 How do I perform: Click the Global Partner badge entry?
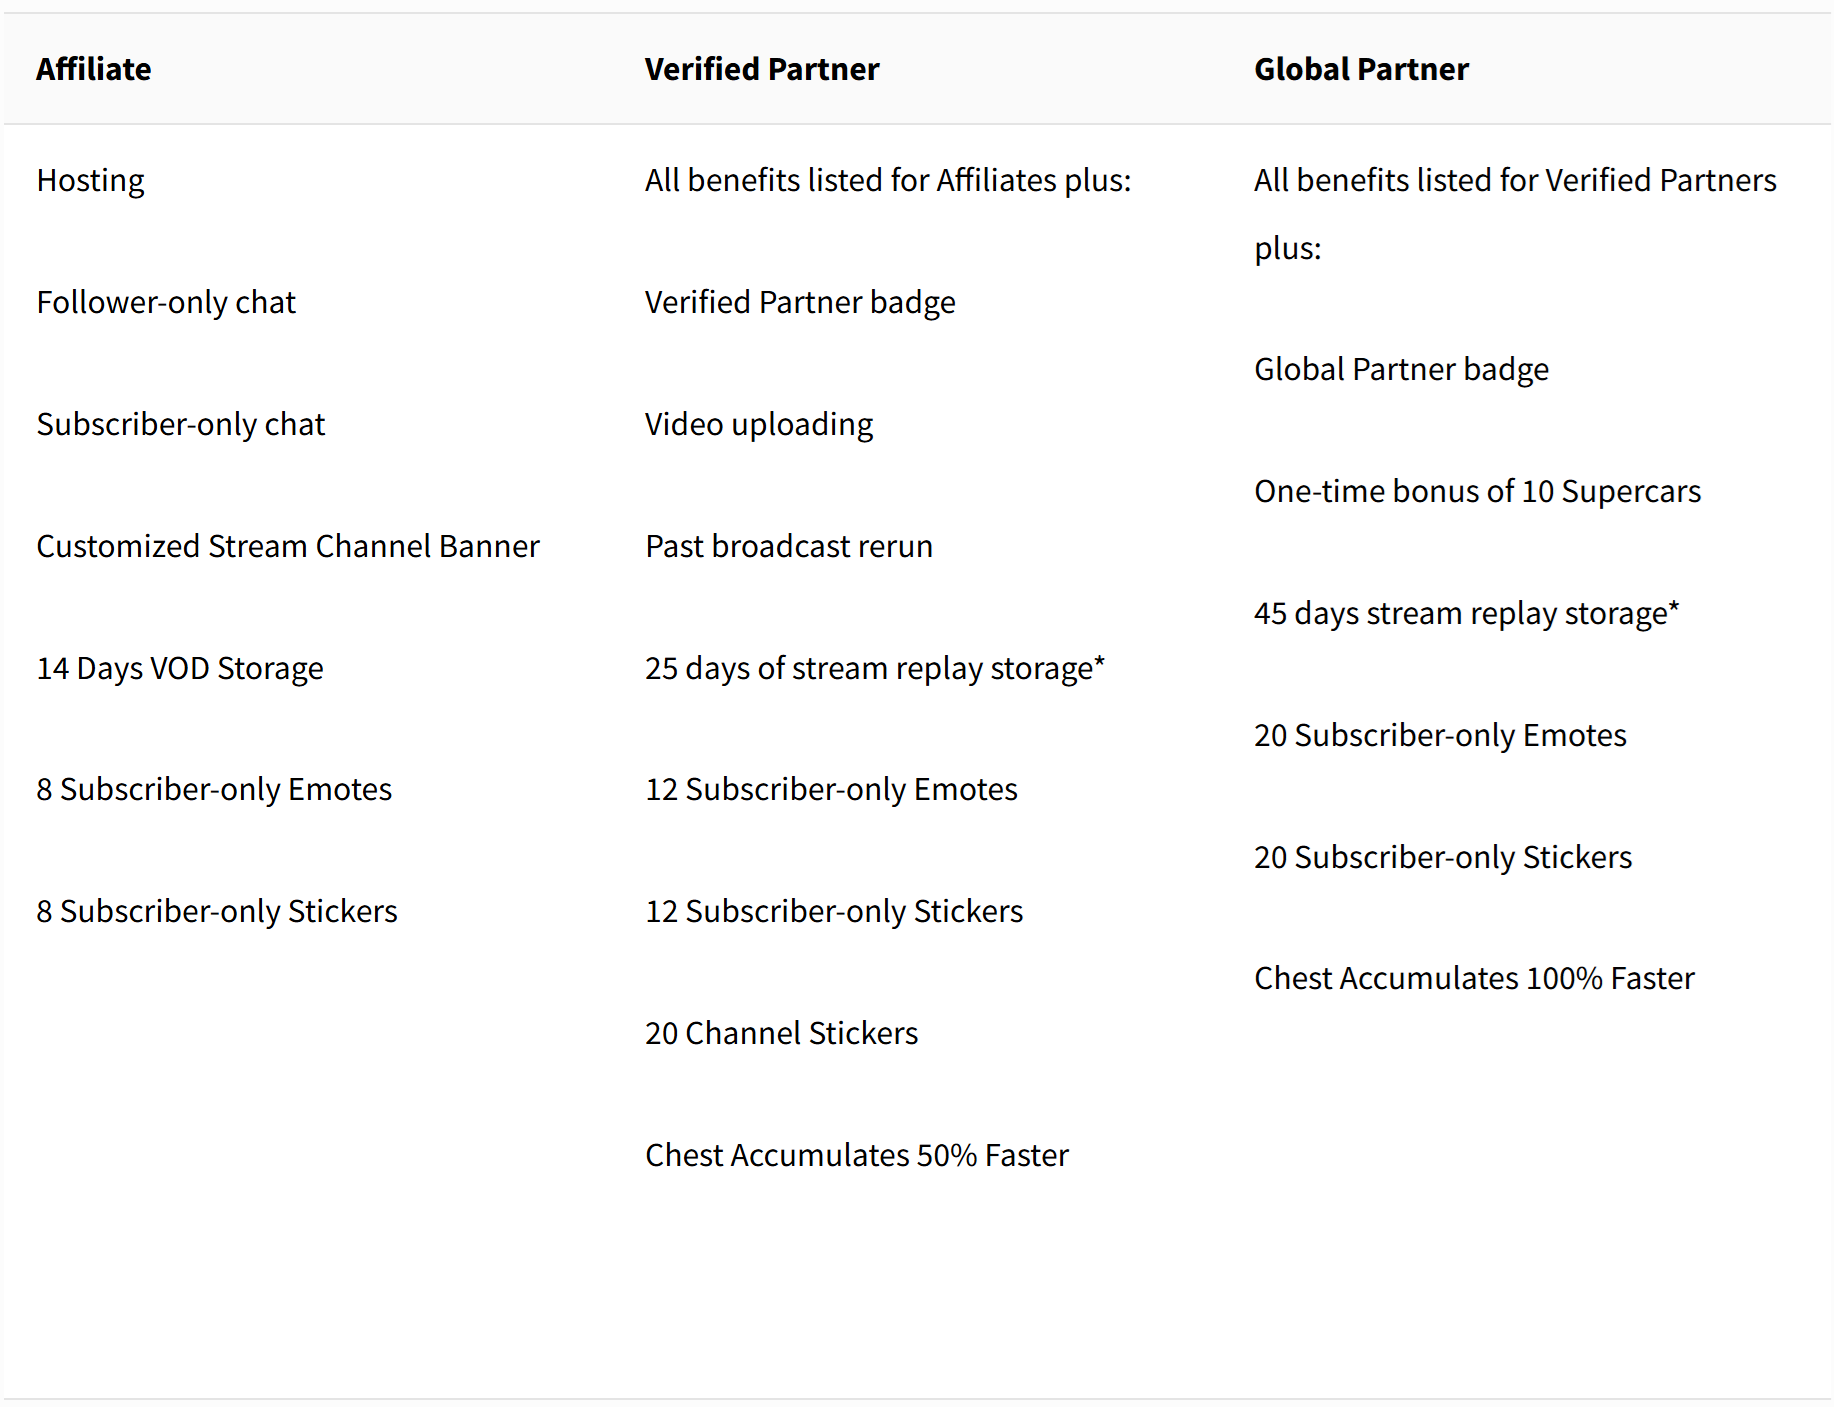1400,369
